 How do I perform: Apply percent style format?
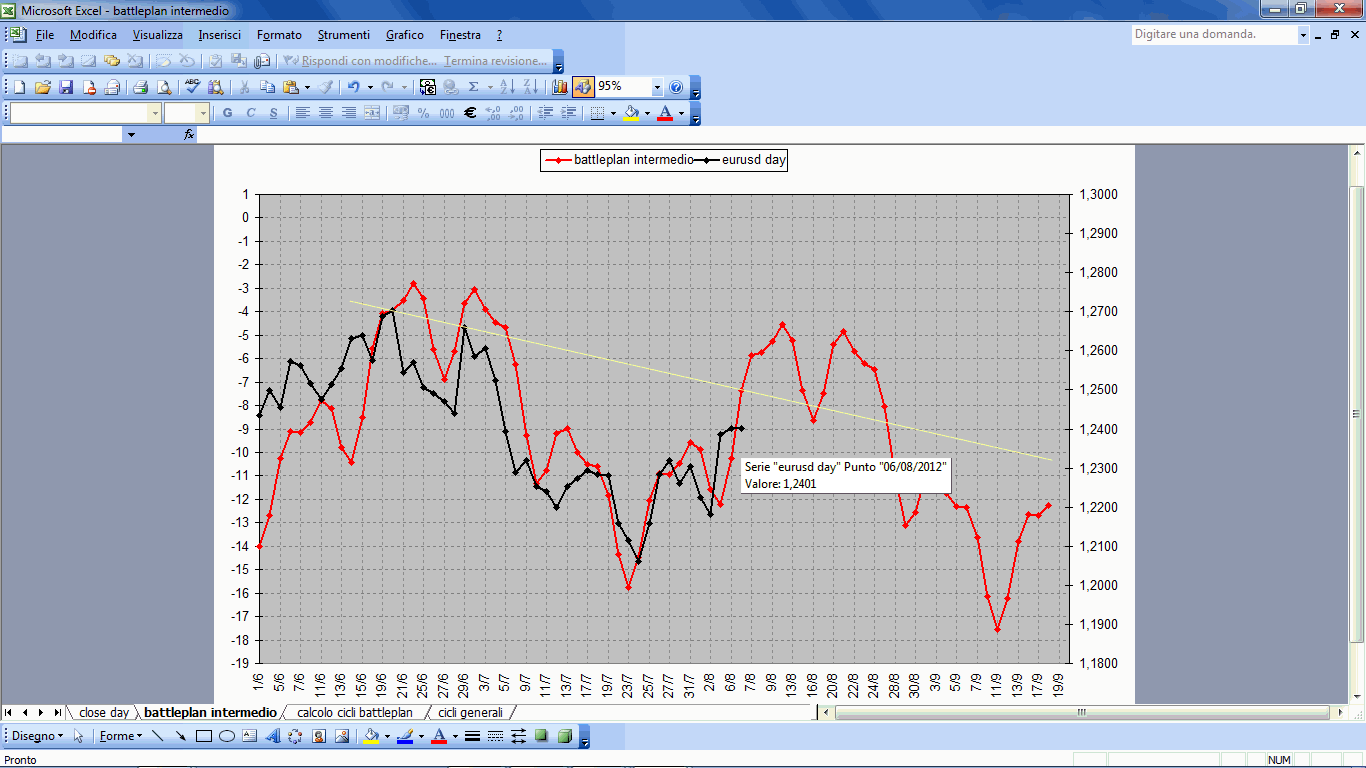coord(424,113)
